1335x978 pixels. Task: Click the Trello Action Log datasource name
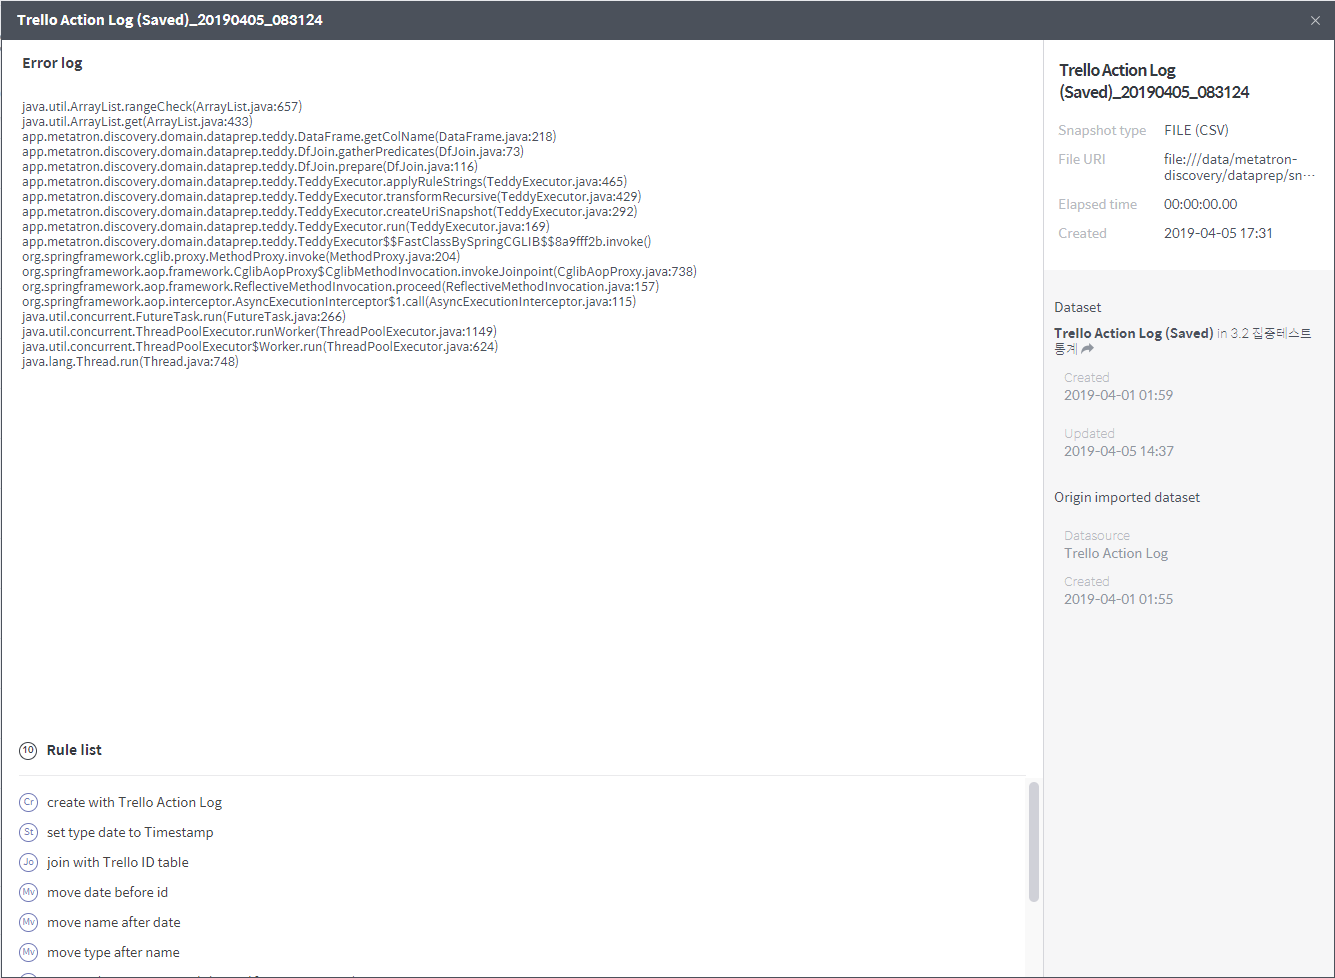[x=1116, y=553]
